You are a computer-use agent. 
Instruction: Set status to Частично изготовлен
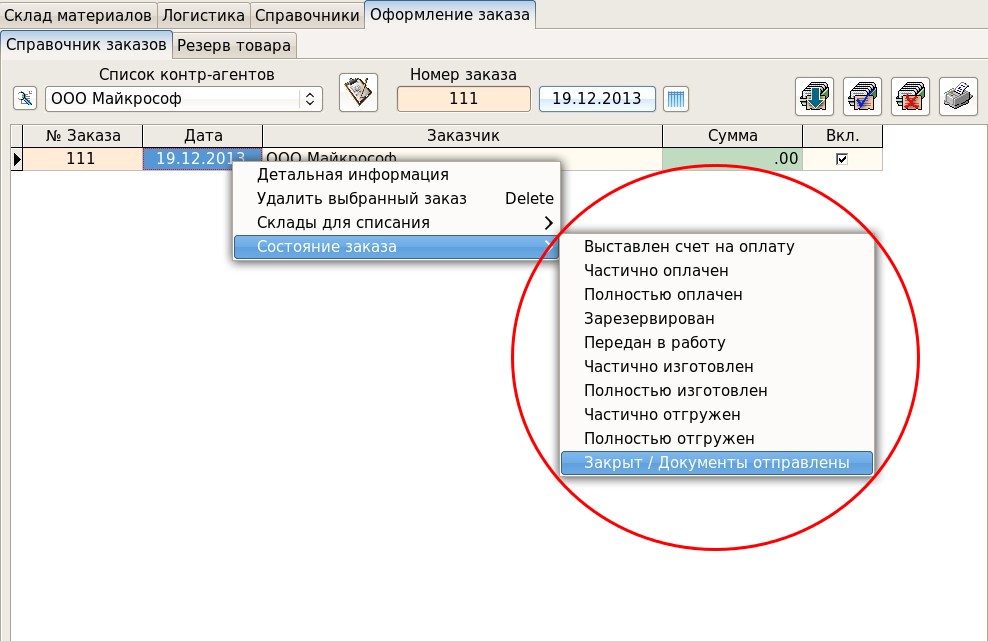[717, 366]
